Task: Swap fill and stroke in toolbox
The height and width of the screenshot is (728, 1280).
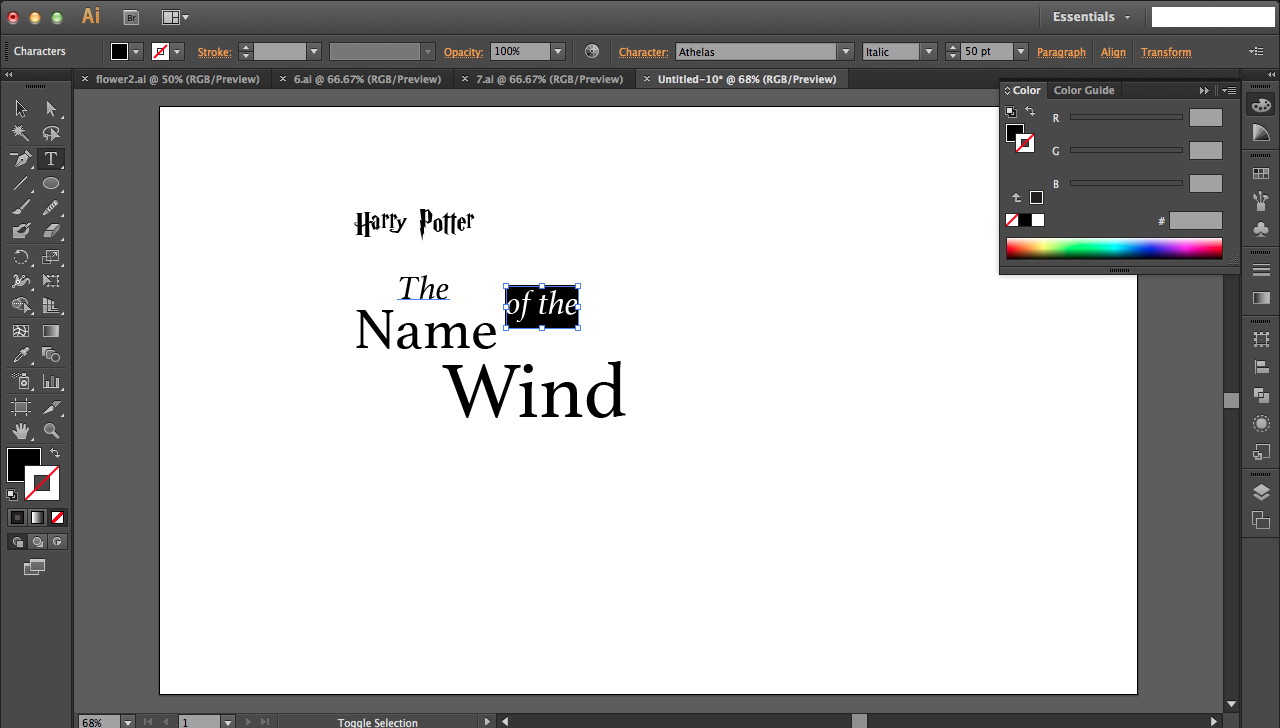Action: 55,454
